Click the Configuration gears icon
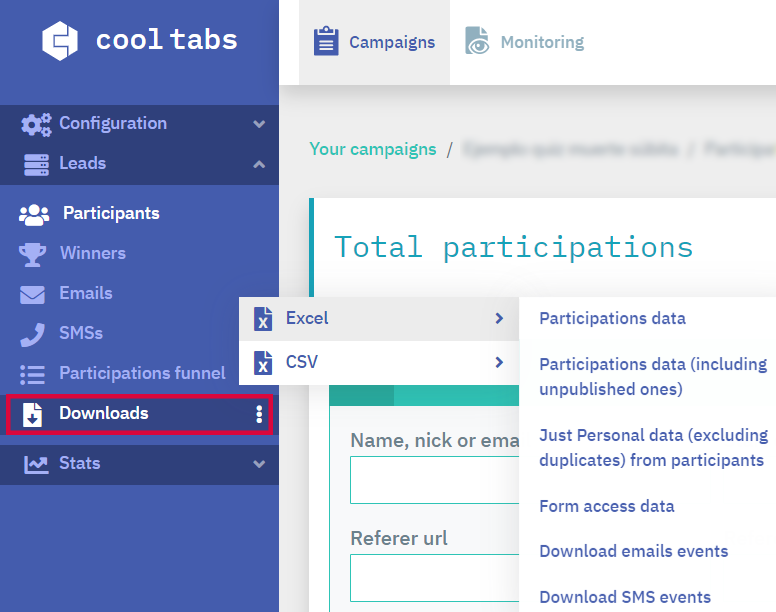Viewport: 776px width, 612px height. point(36,124)
